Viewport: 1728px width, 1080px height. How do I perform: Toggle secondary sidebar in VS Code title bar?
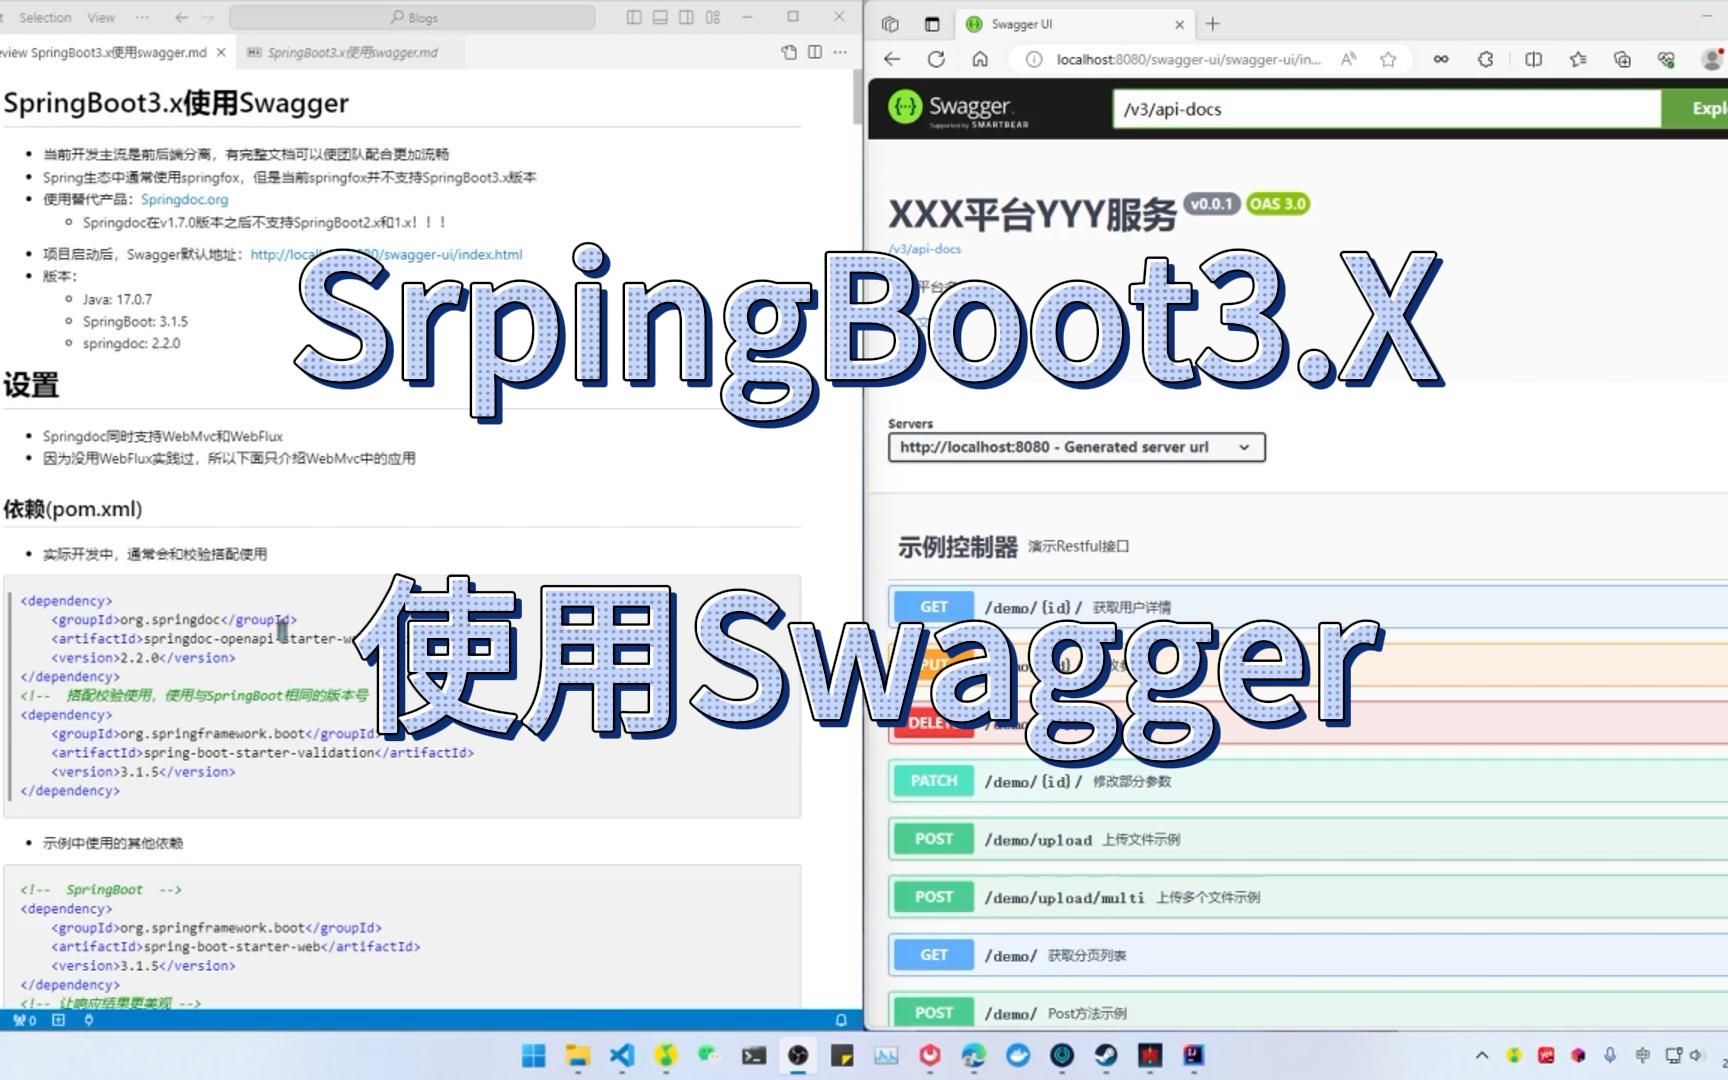686,17
